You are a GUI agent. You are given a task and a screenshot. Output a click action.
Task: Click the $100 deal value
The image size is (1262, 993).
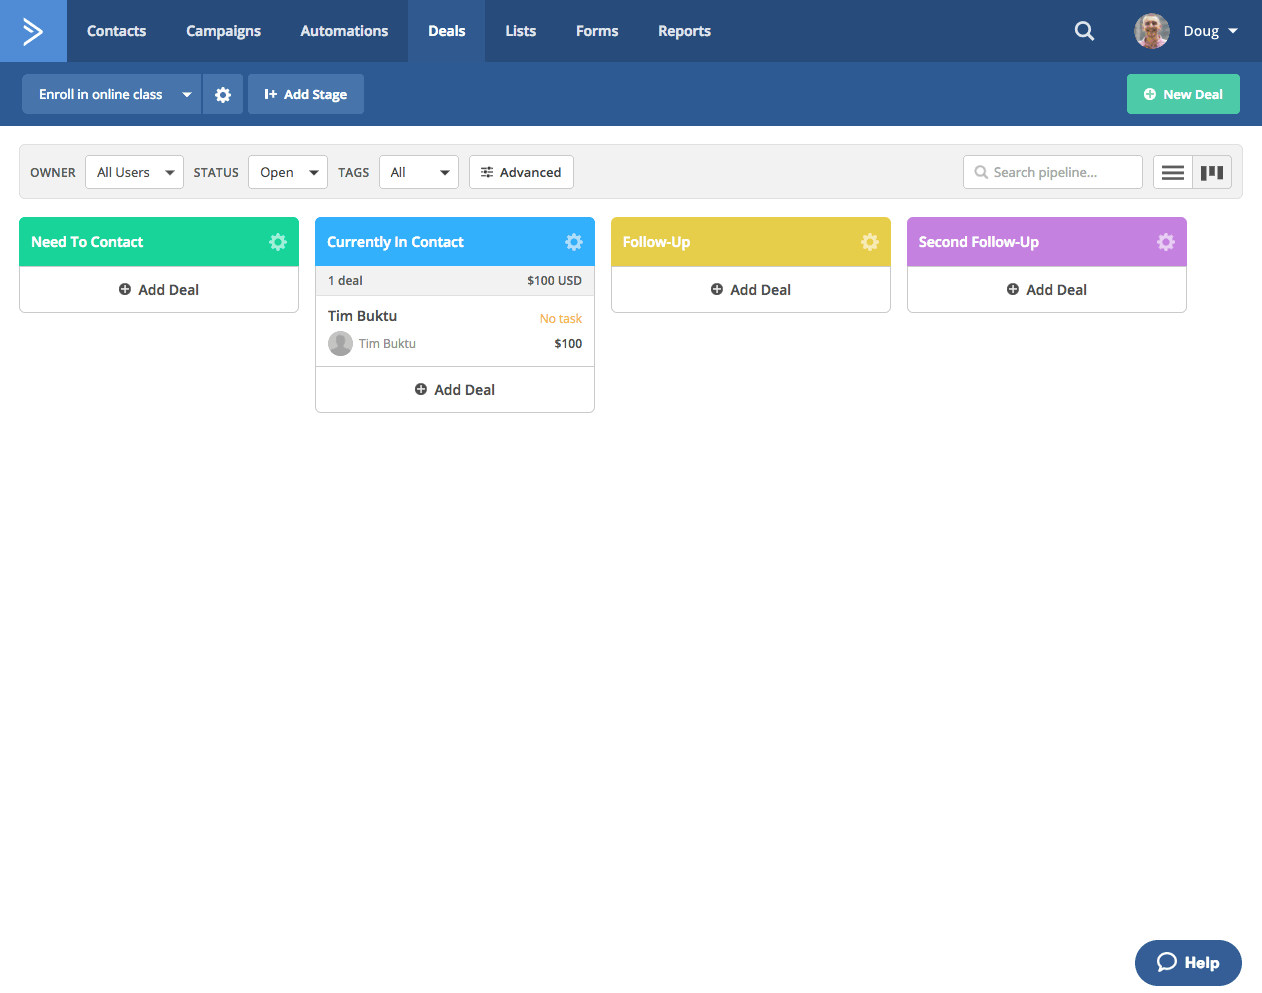[568, 344]
